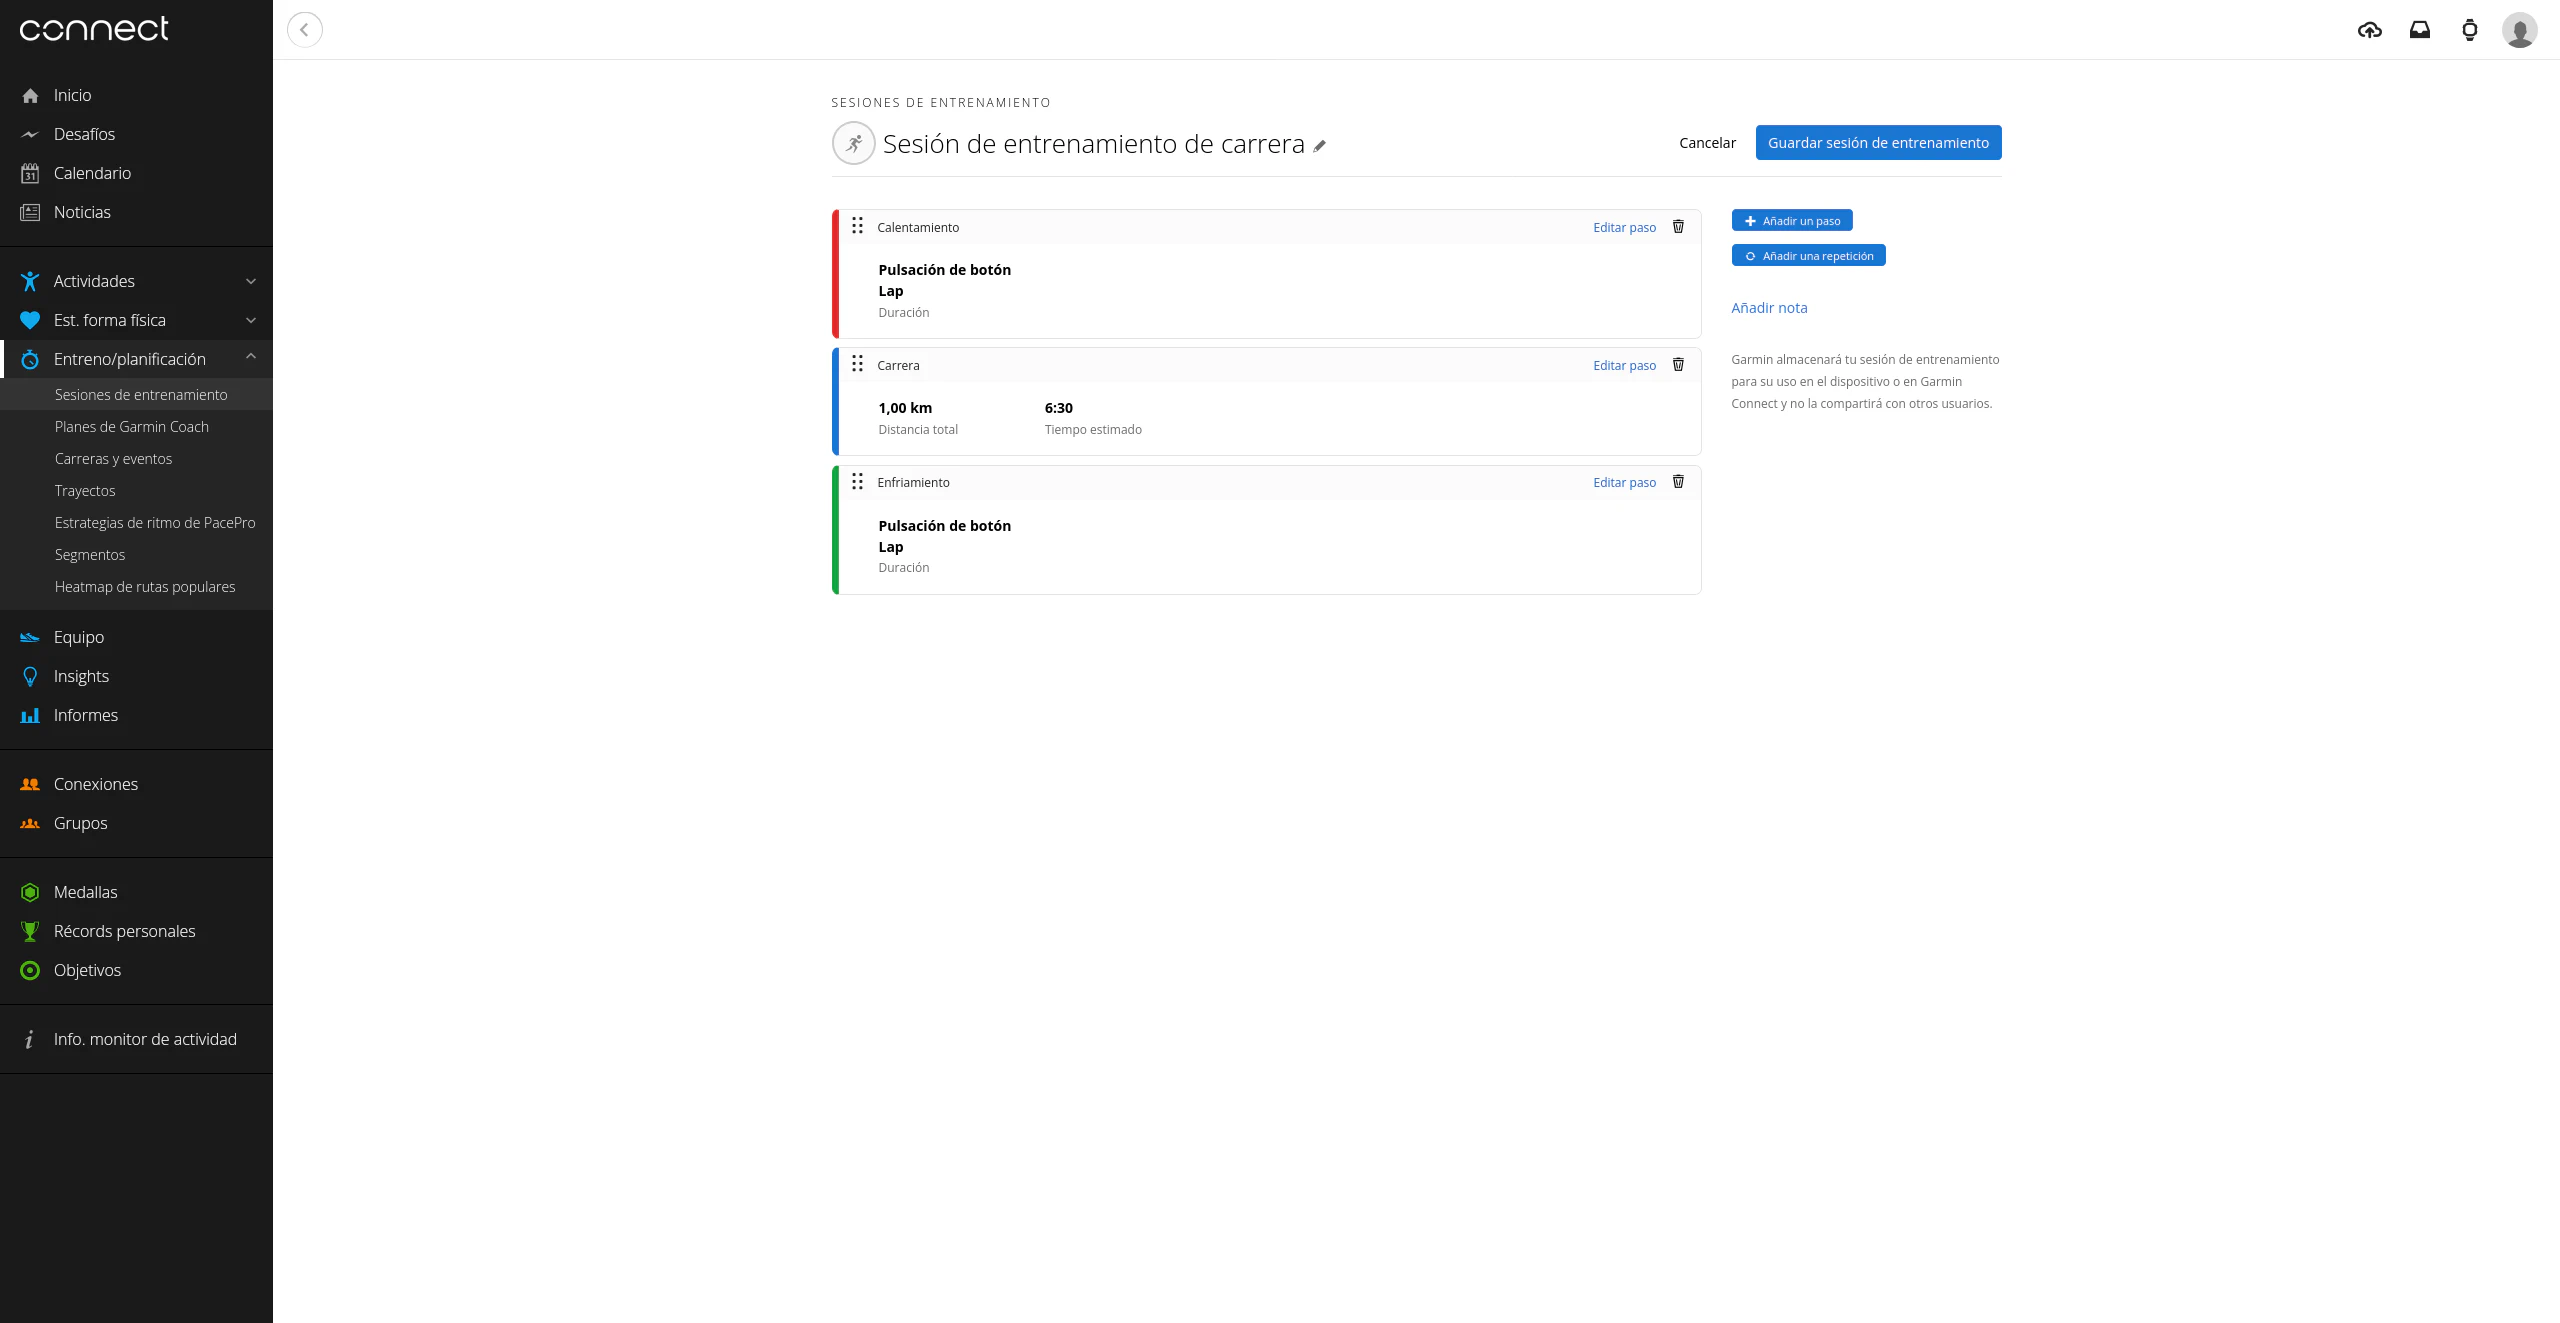The image size is (2560, 1323).
Task: Expand the Est. forma física section
Action: (251, 321)
